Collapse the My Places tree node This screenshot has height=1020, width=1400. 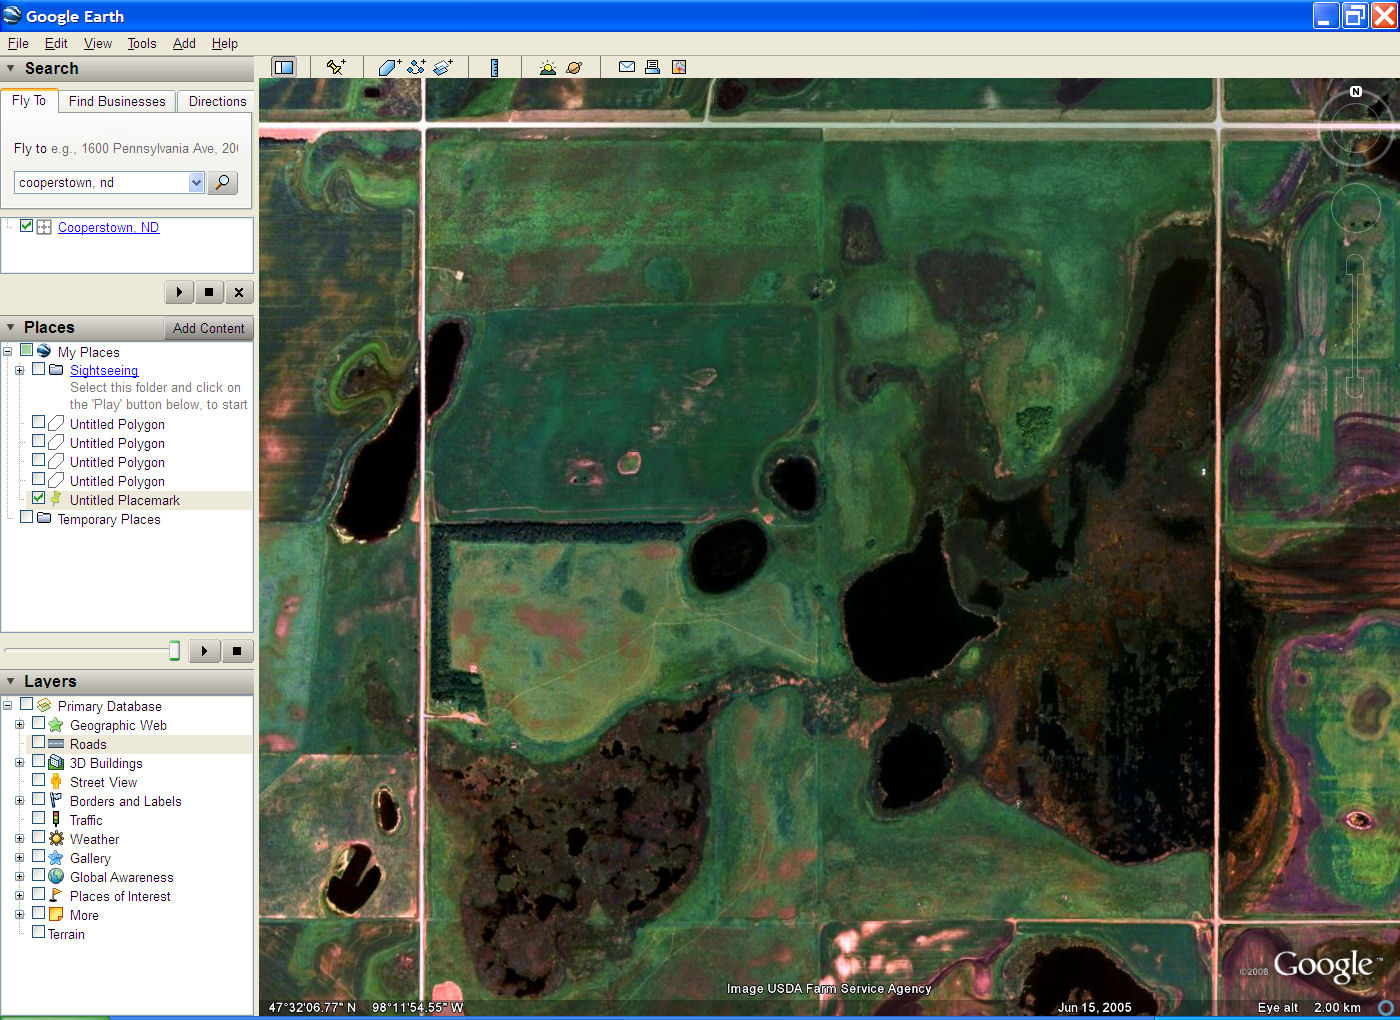[x=7, y=351]
